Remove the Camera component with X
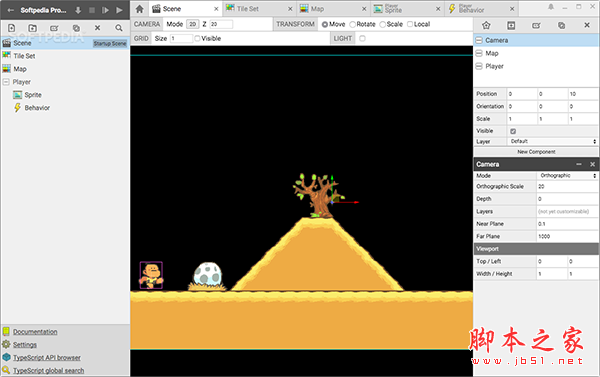Screen dimensions: 600x377 coord(592,164)
